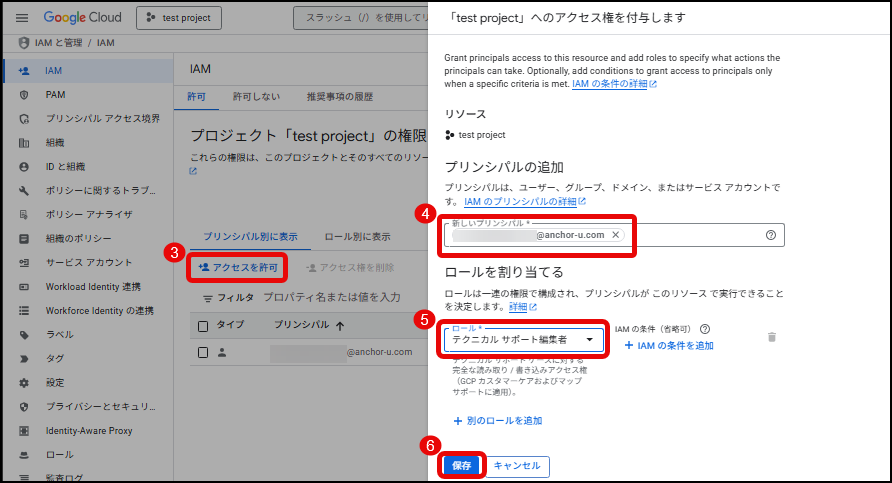Screen dimensions: 892x483
Task: Switch to the 許可しない tab
Action: click(x=256, y=96)
